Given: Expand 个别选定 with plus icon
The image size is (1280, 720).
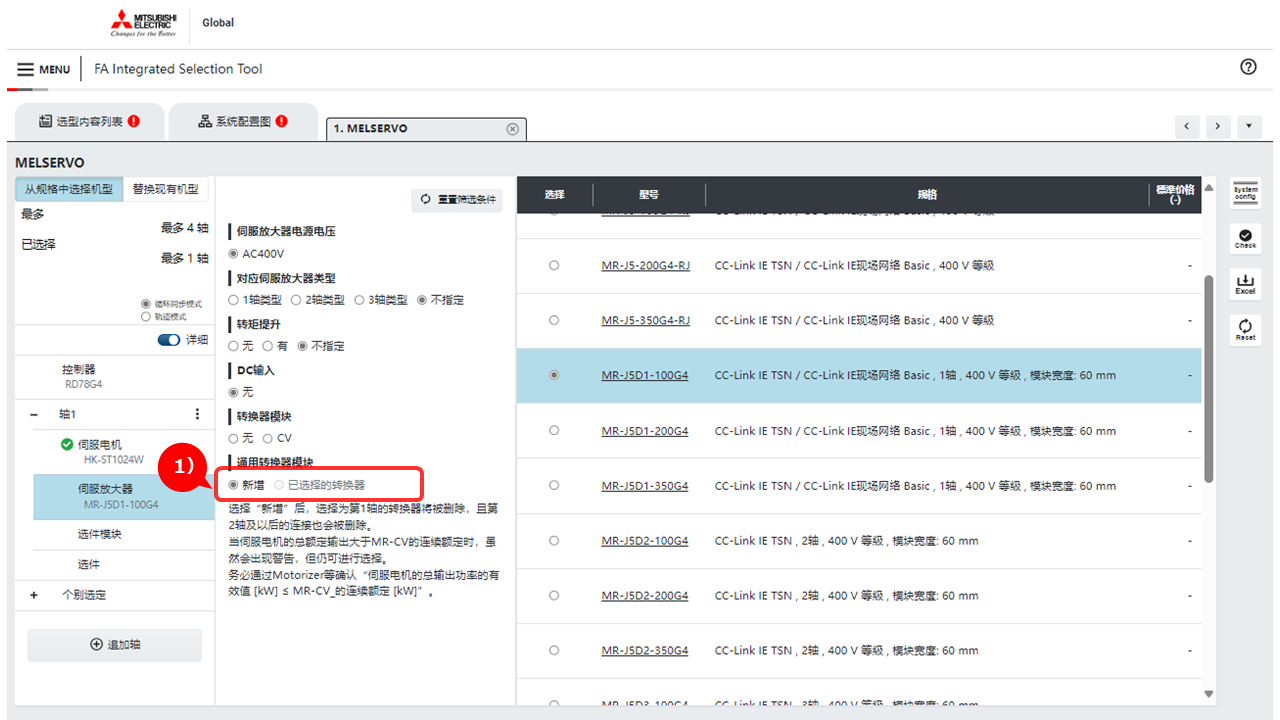Looking at the screenshot, I should 34,595.
